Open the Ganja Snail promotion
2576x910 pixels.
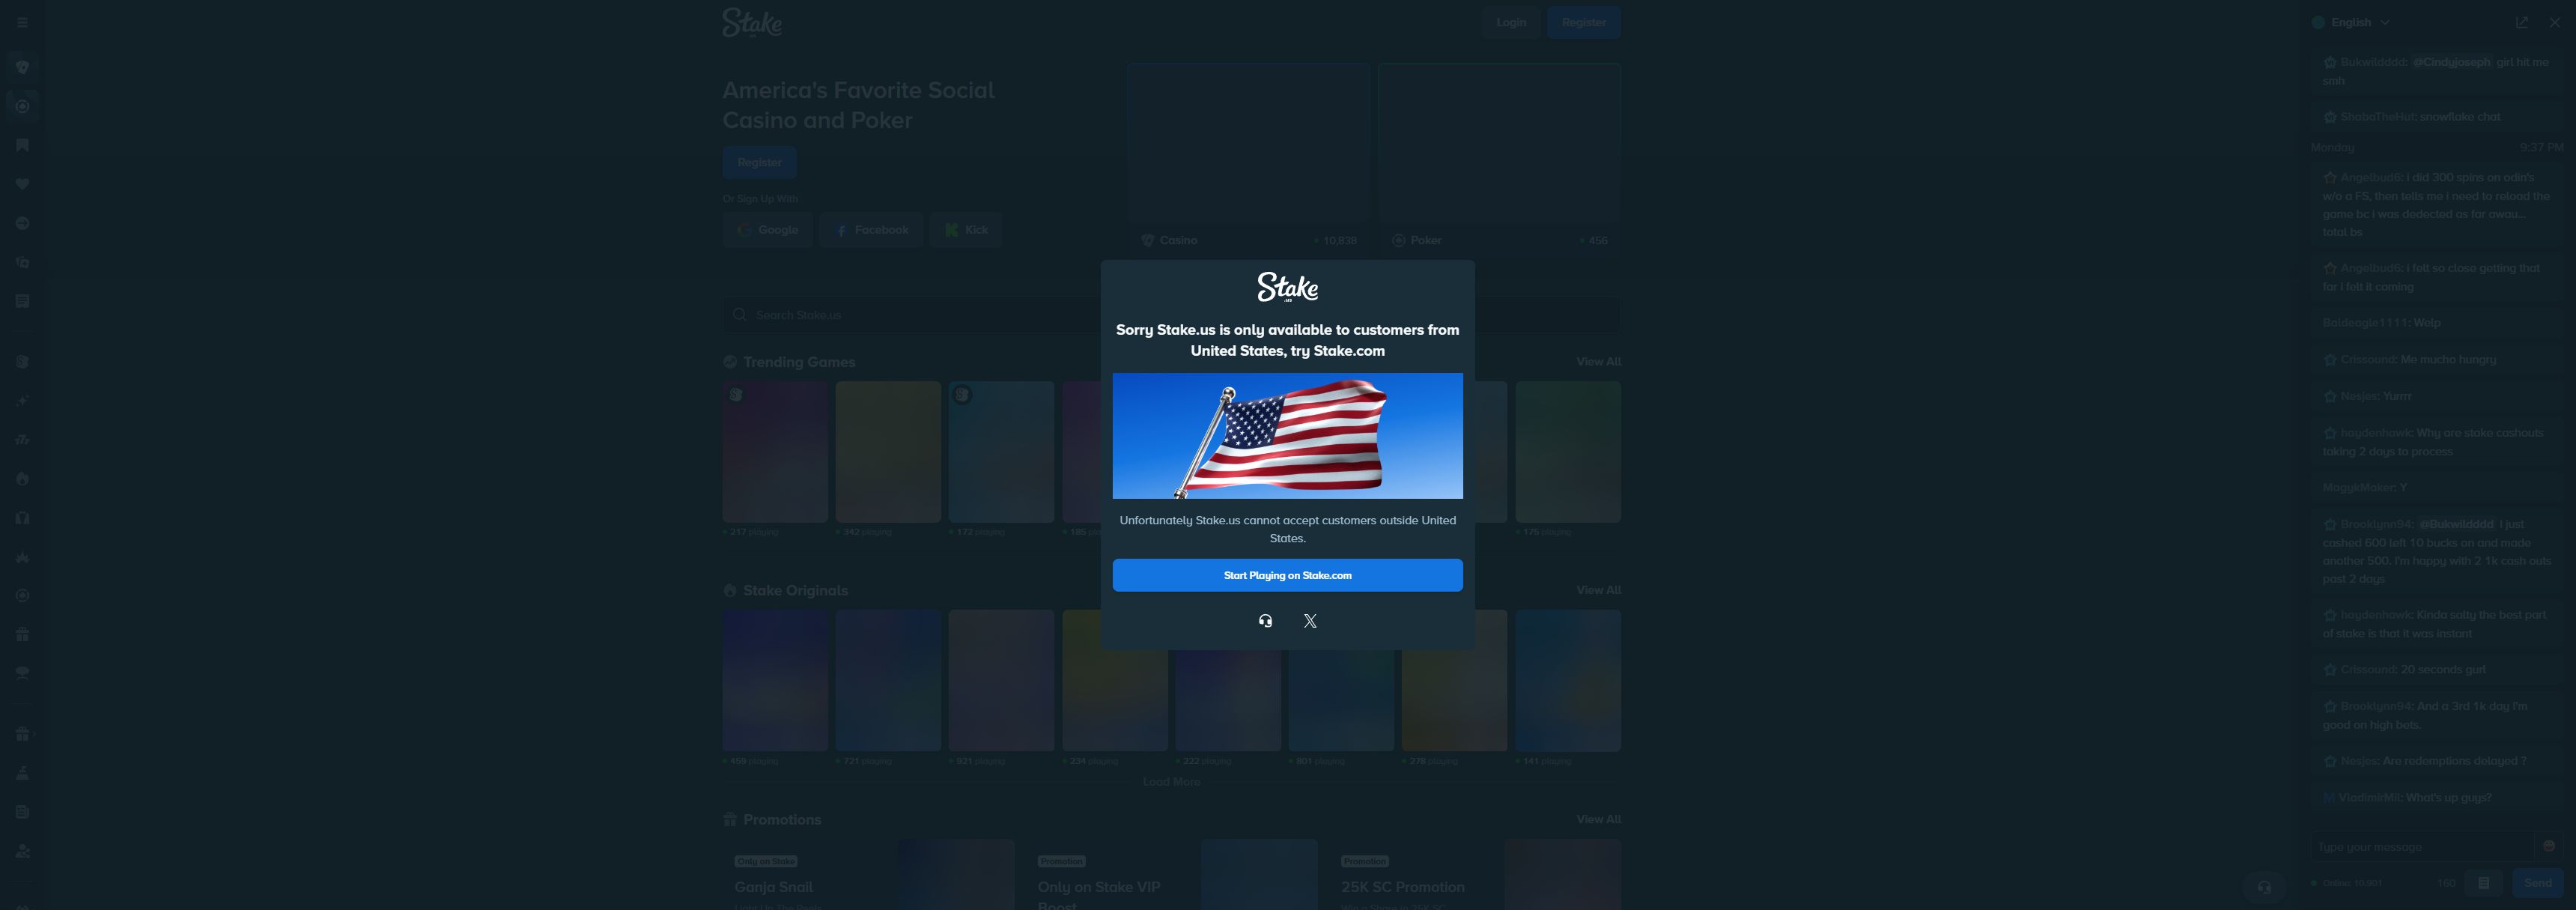click(x=869, y=875)
